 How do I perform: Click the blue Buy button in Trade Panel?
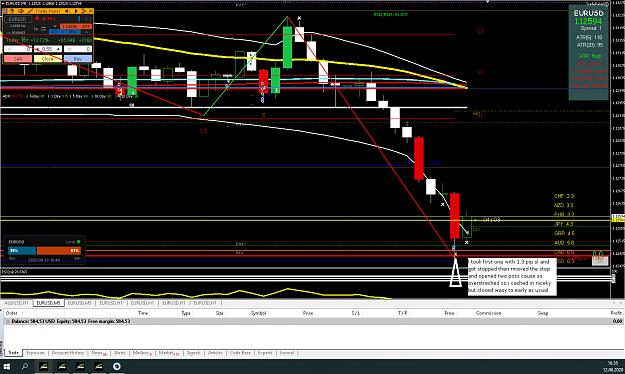pyautogui.click(x=78, y=59)
